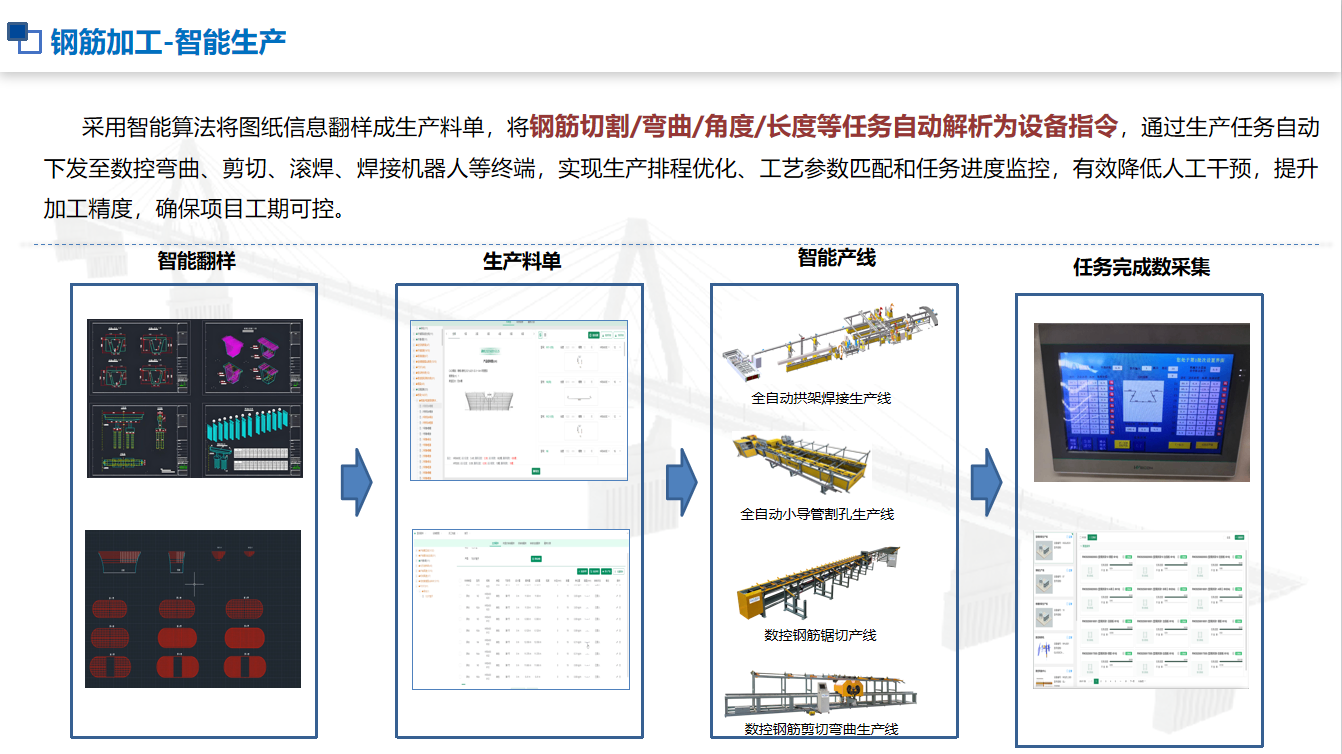Click the blue square logo beside the title
This screenshot has height=754, width=1342.
[24, 37]
